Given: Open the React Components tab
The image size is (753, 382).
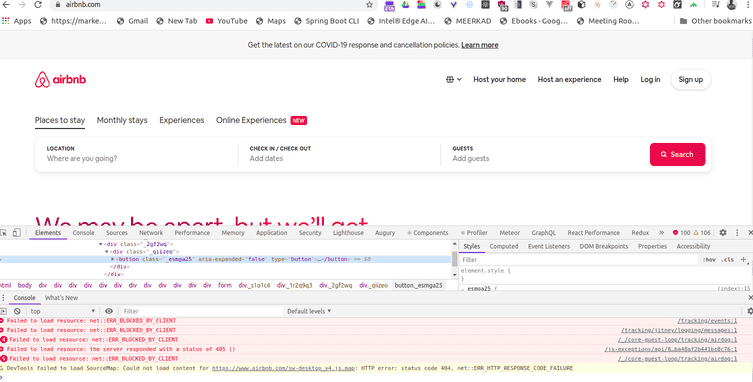Looking at the screenshot, I should (427, 233).
